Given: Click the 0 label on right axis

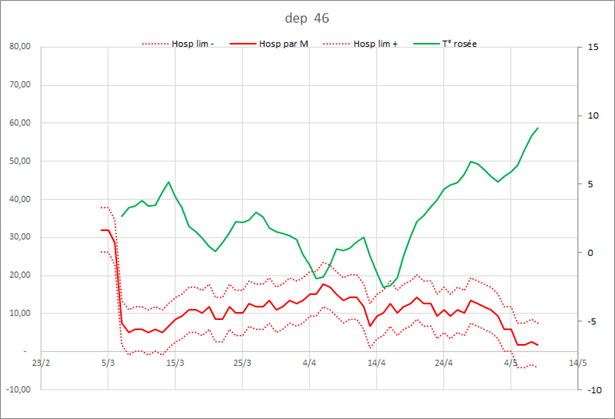Looking at the screenshot, I should (592, 252).
